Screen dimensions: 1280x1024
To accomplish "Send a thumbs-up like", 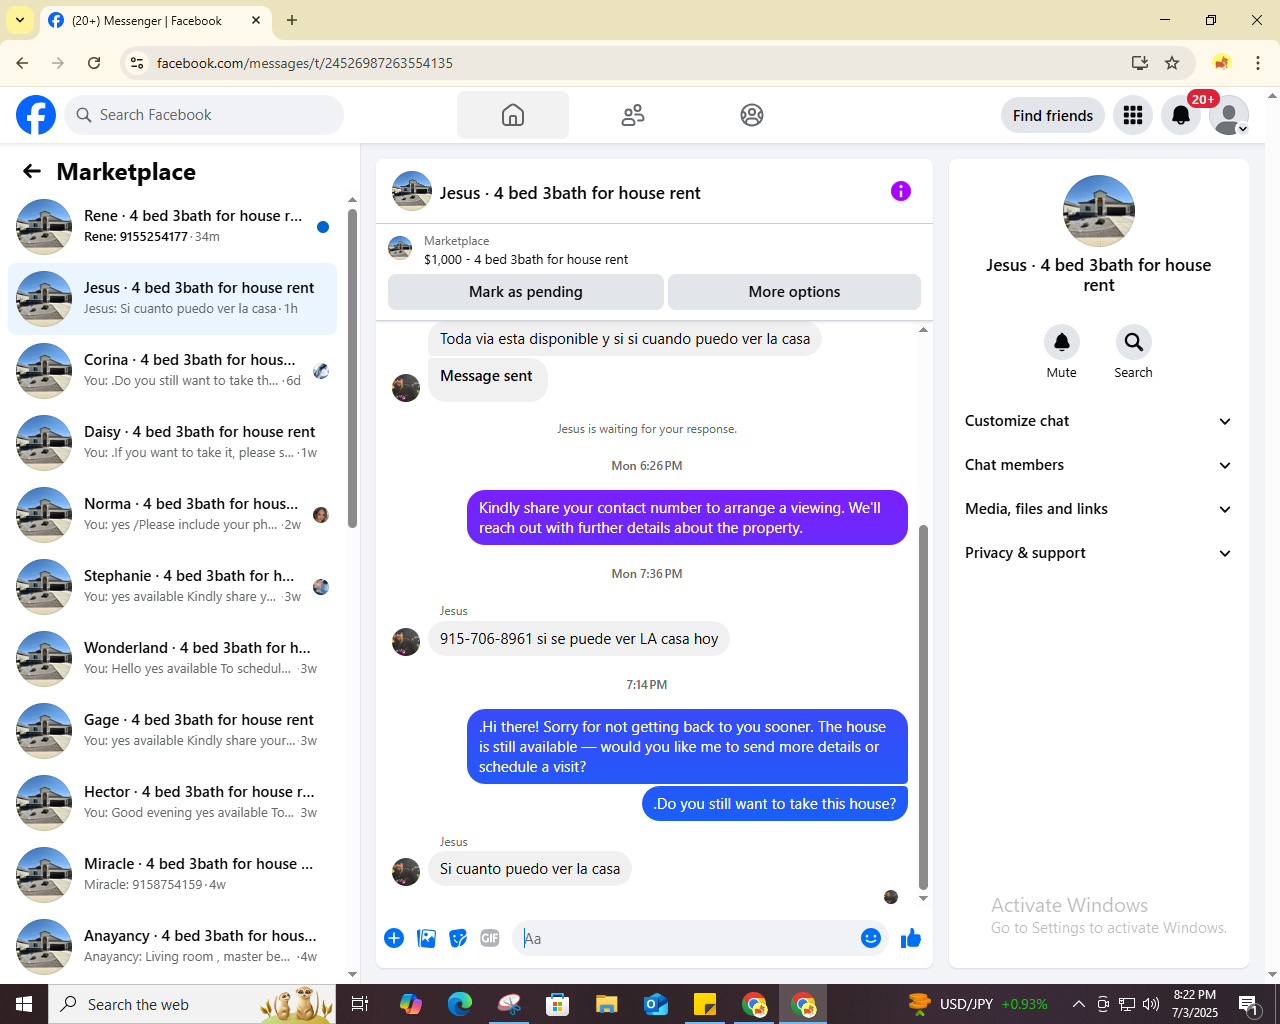I will click(x=911, y=938).
